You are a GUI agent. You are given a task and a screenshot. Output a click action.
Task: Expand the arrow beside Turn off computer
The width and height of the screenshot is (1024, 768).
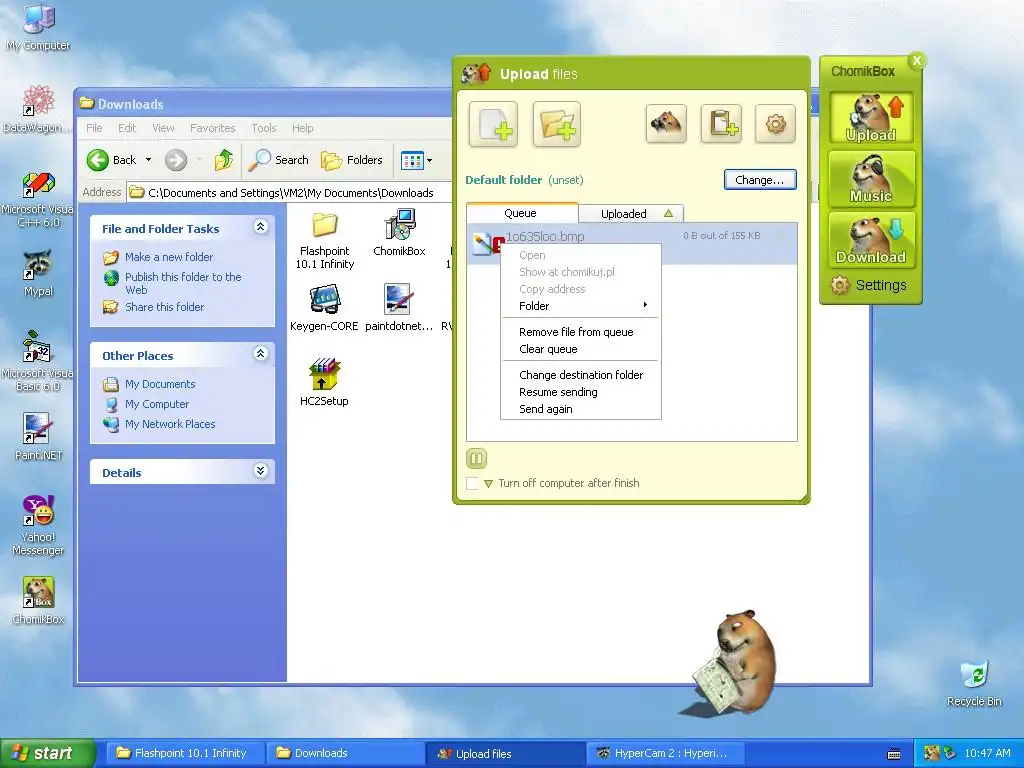coord(488,484)
